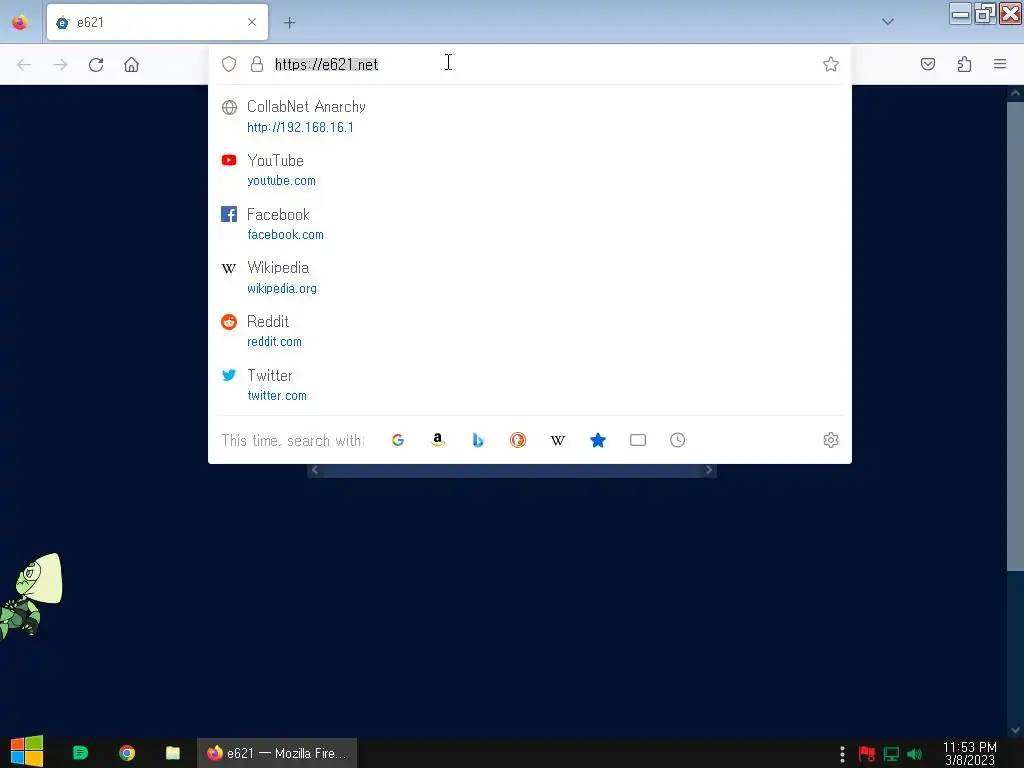Choose Facebook suggestion in dropdown
1024x768 pixels.
tap(530, 224)
